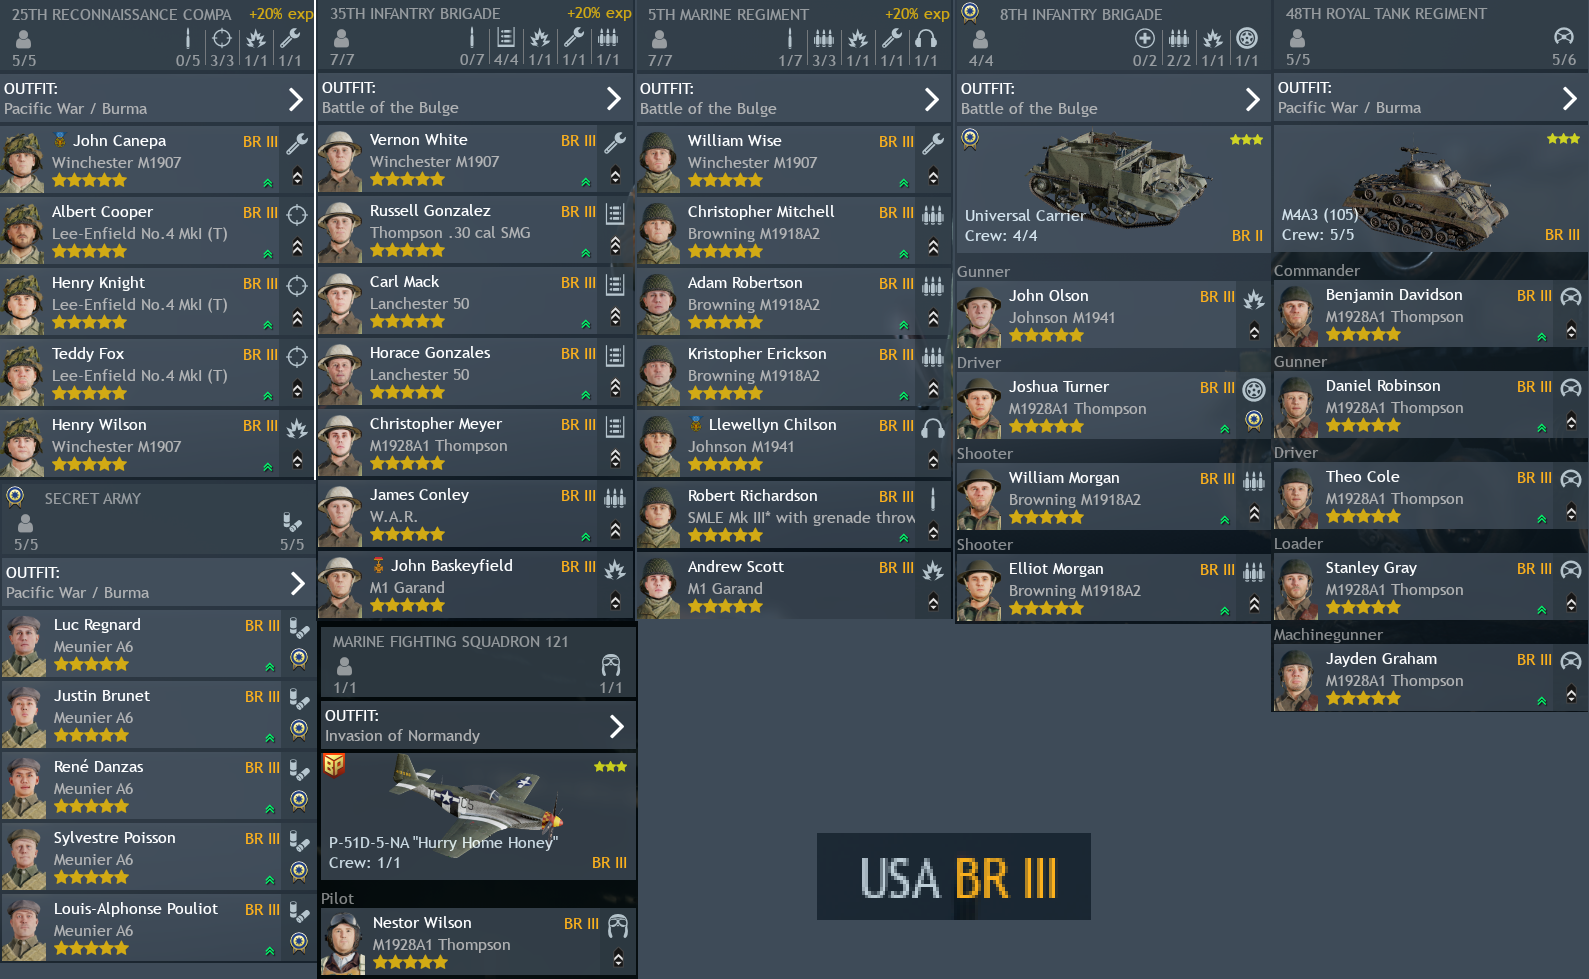Click the USA BR III label
Viewport: 1589px width, 979px height.
point(954,877)
